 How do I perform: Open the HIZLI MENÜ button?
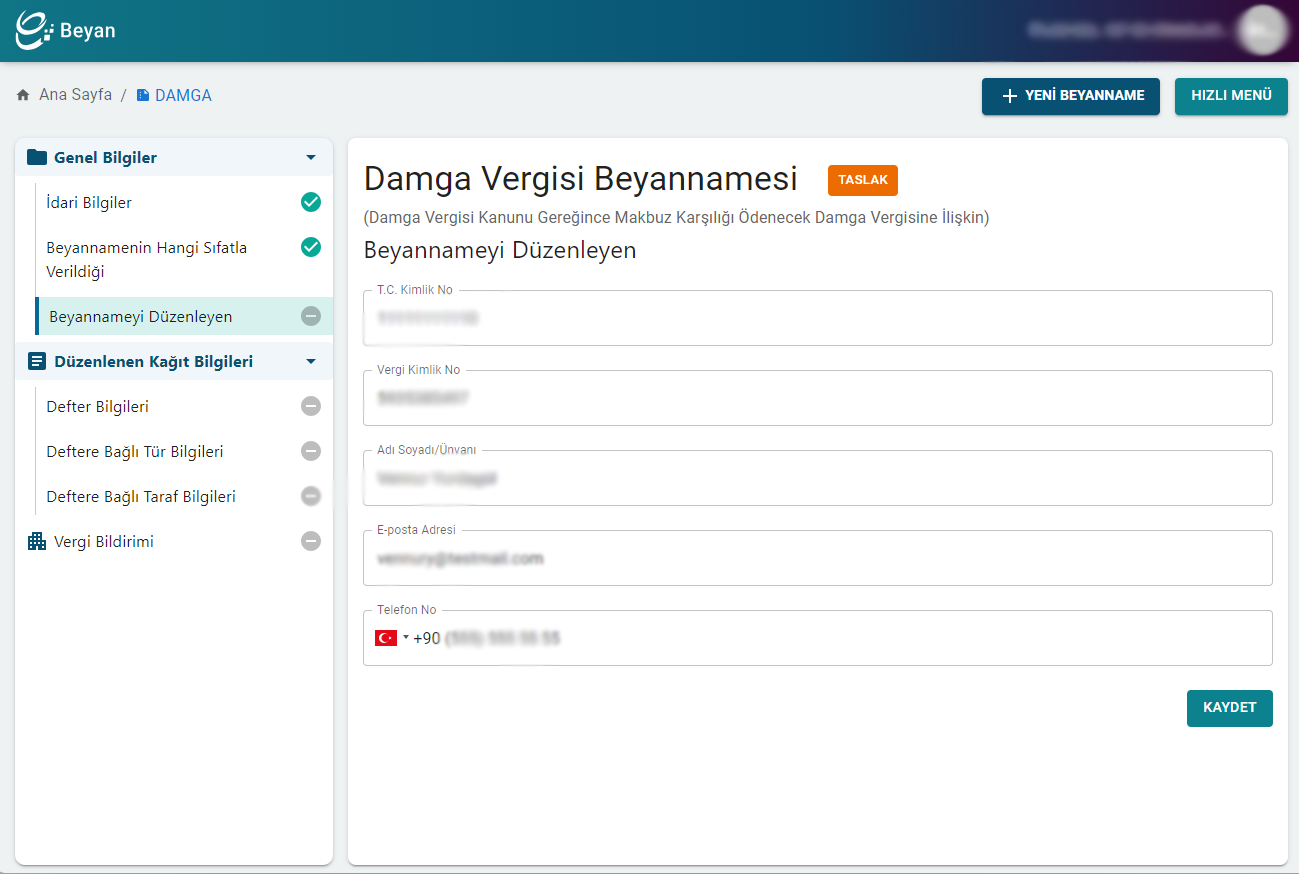[1231, 96]
